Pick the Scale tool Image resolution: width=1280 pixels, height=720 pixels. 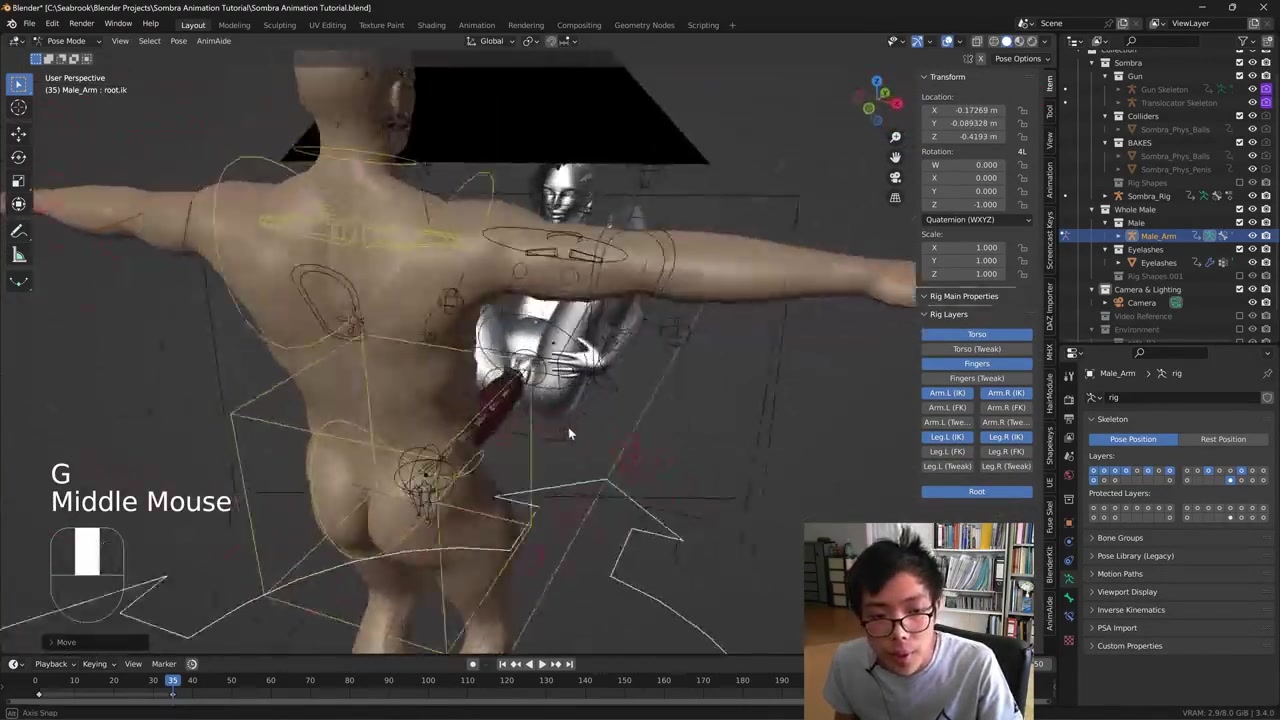tap(18, 181)
